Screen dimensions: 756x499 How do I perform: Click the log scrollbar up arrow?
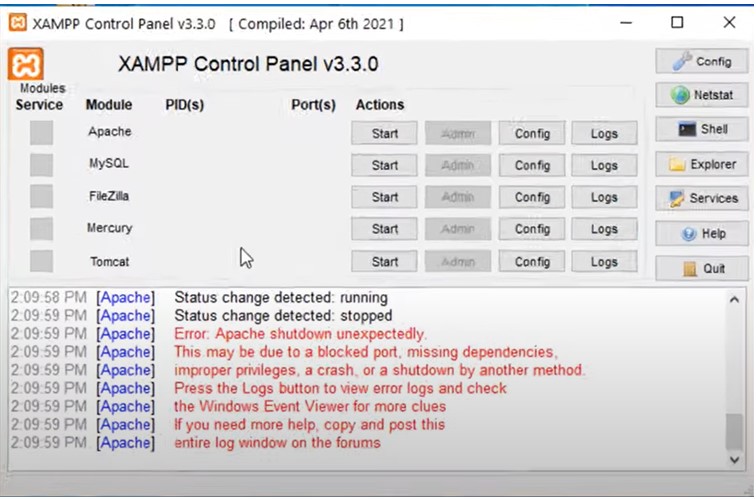pos(734,300)
